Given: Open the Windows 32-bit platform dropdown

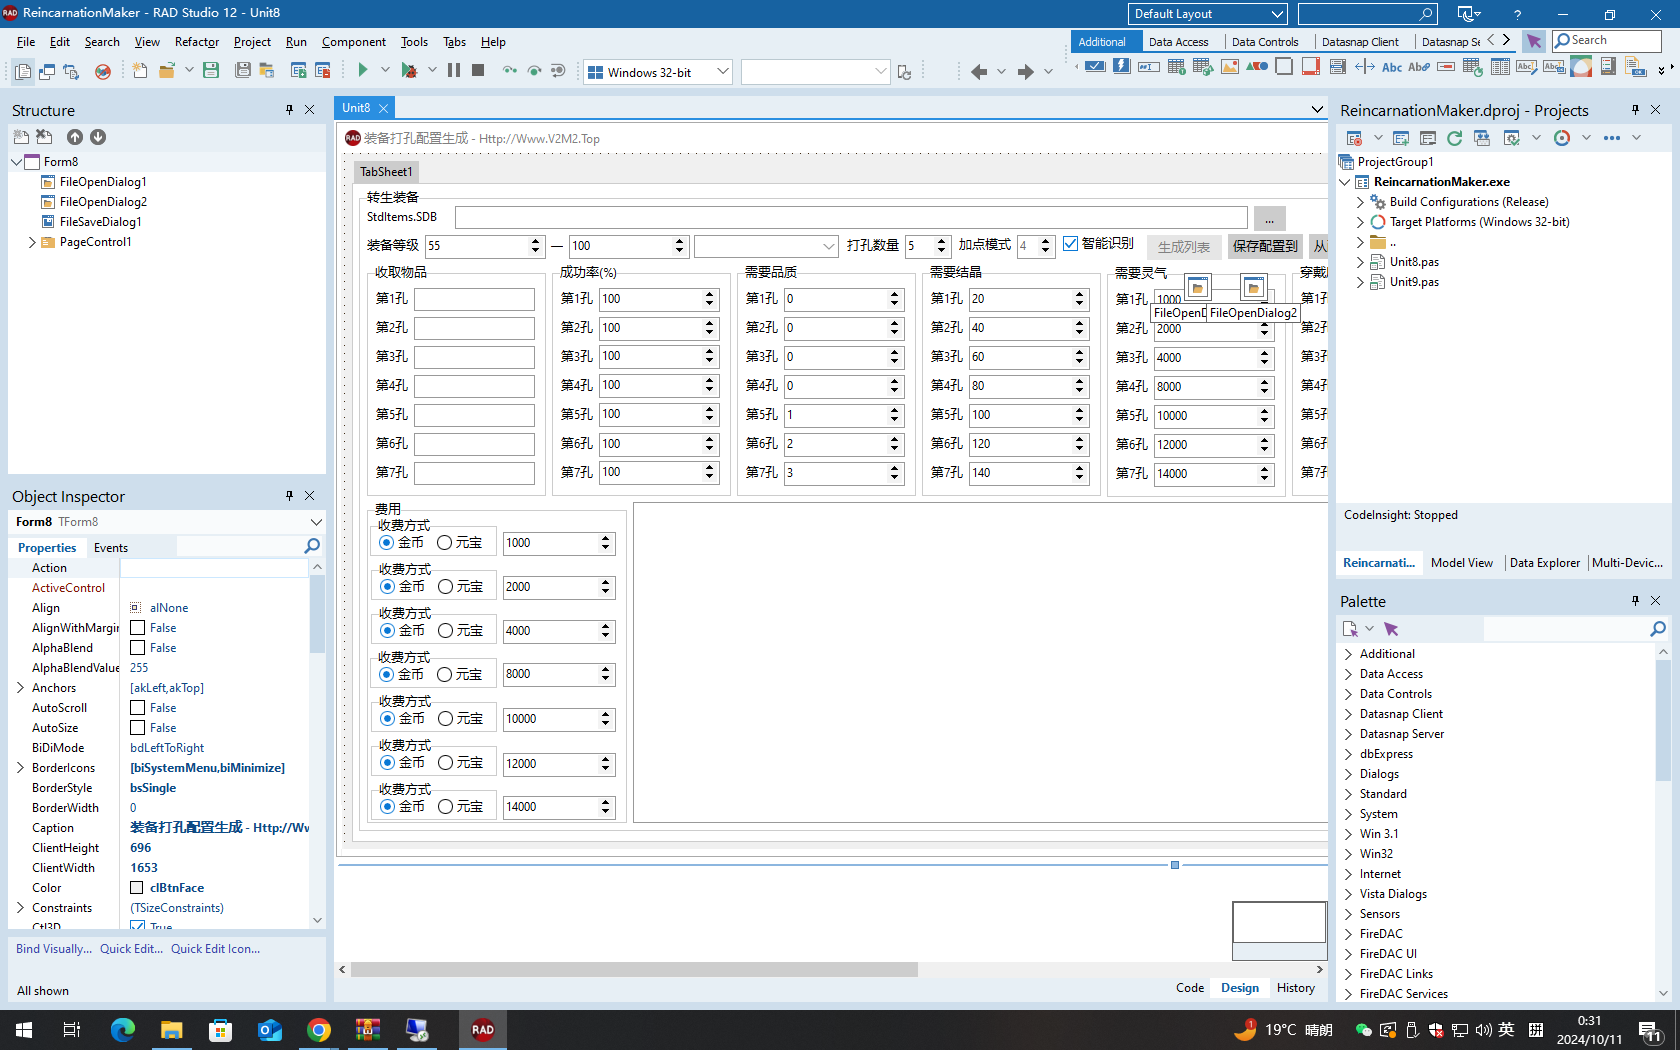Looking at the screenshot, I should click(x=722, y=72).
